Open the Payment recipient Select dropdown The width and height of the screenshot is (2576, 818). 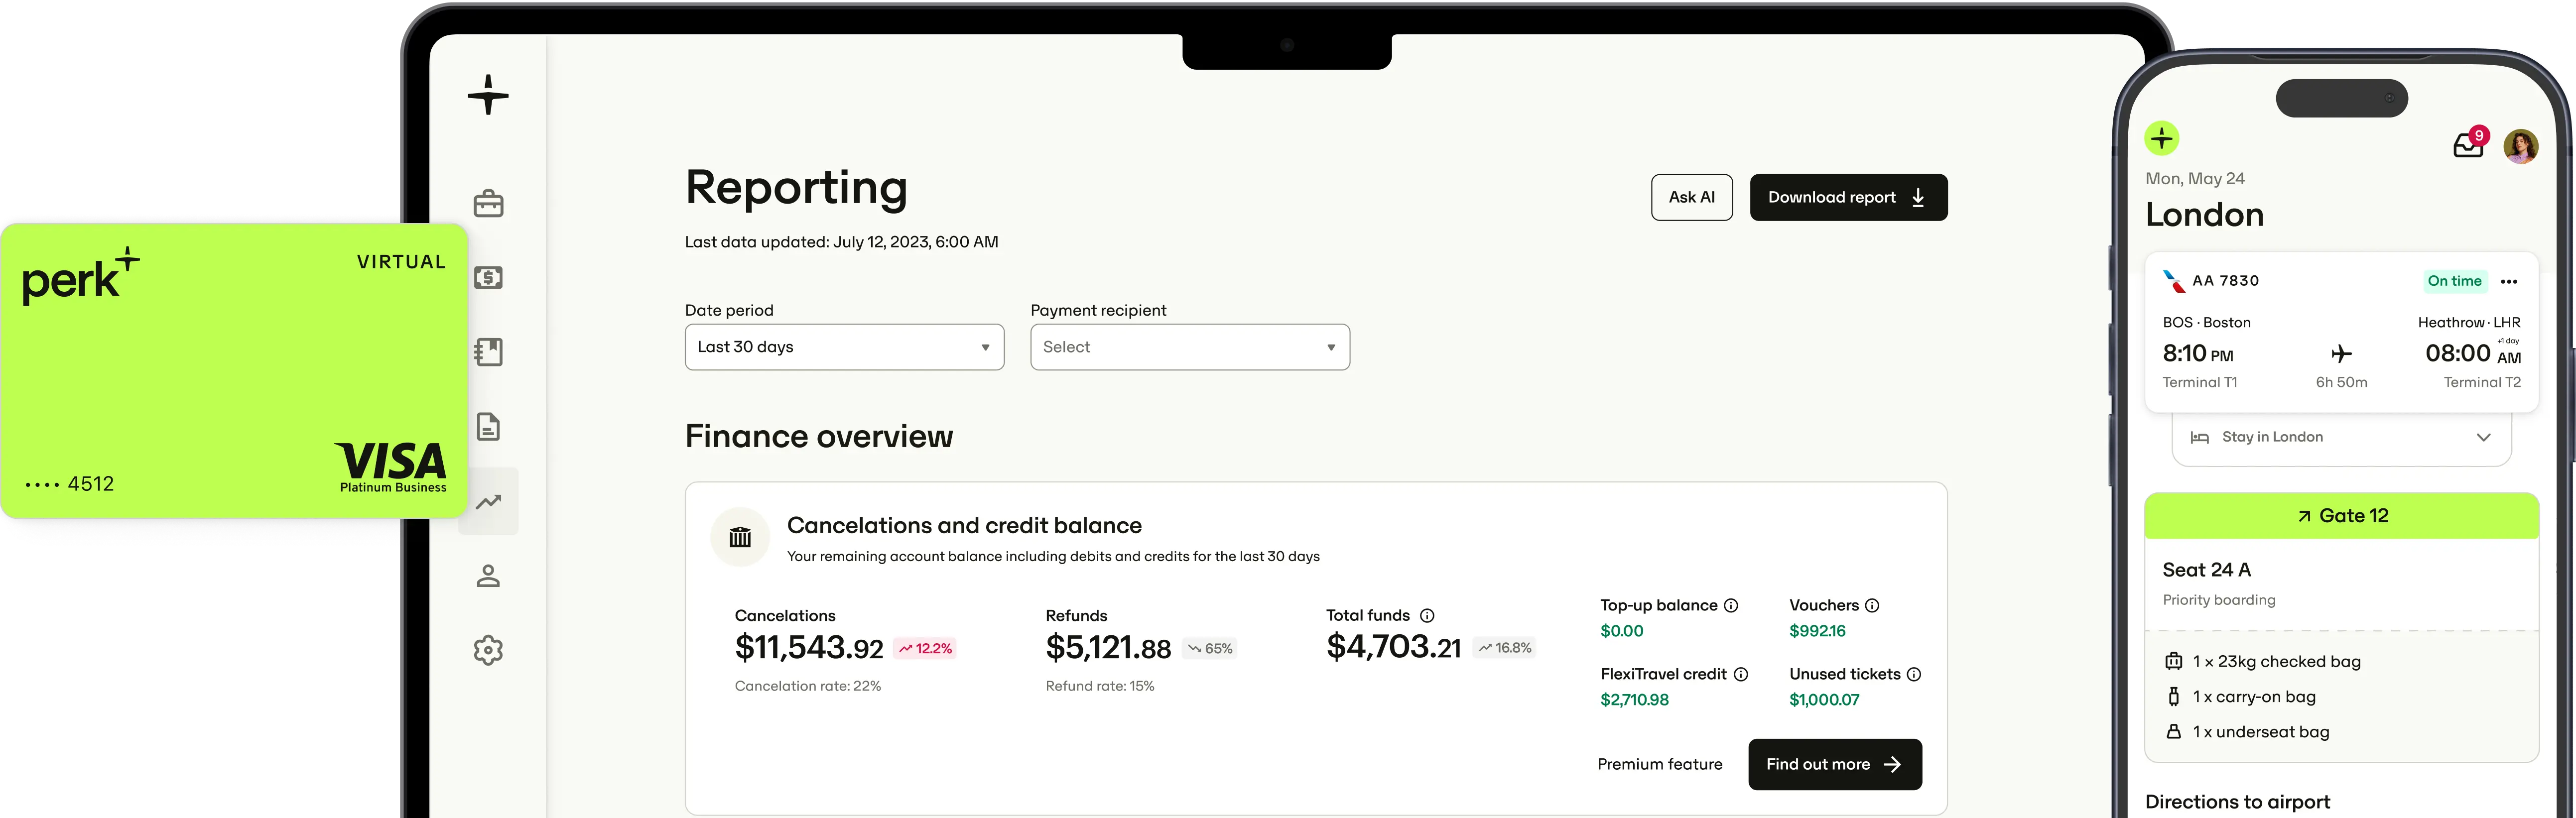1189,347
